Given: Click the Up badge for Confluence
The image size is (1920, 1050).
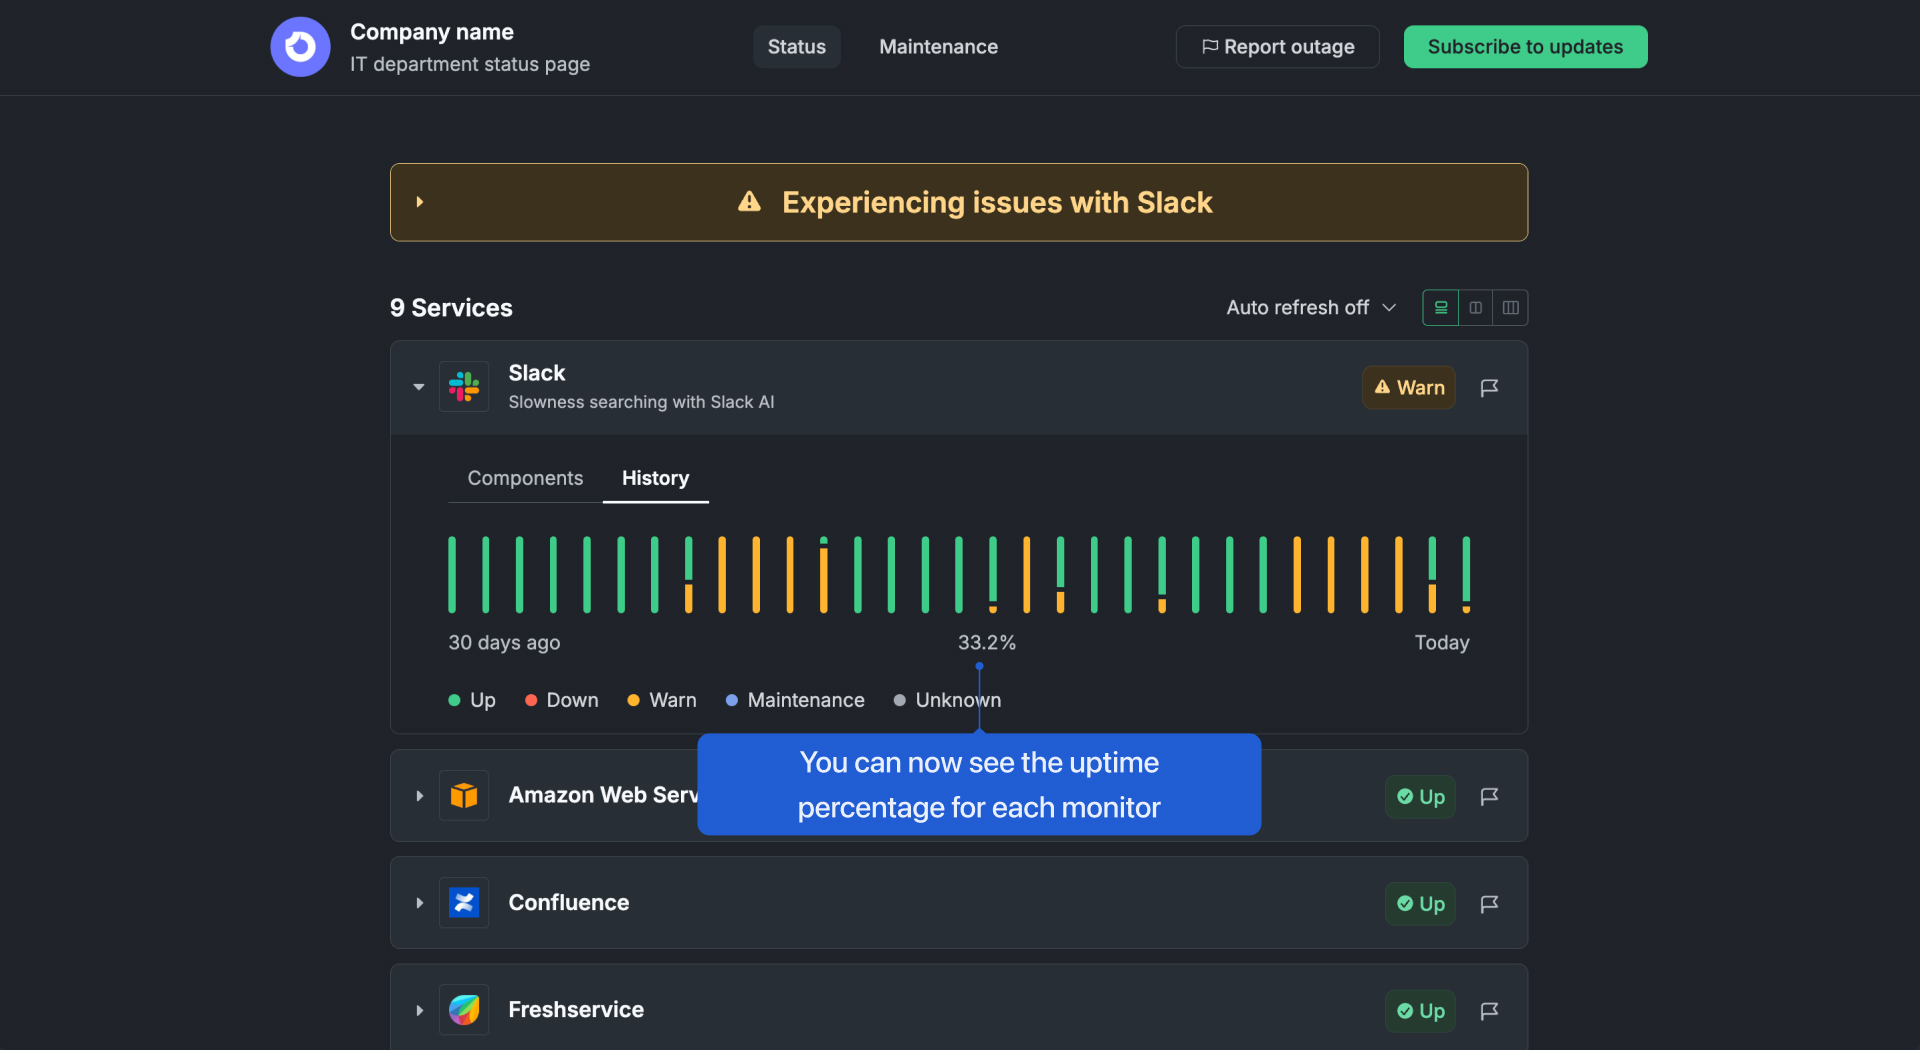Looking at the screenshot, I should click(1420, 904).
